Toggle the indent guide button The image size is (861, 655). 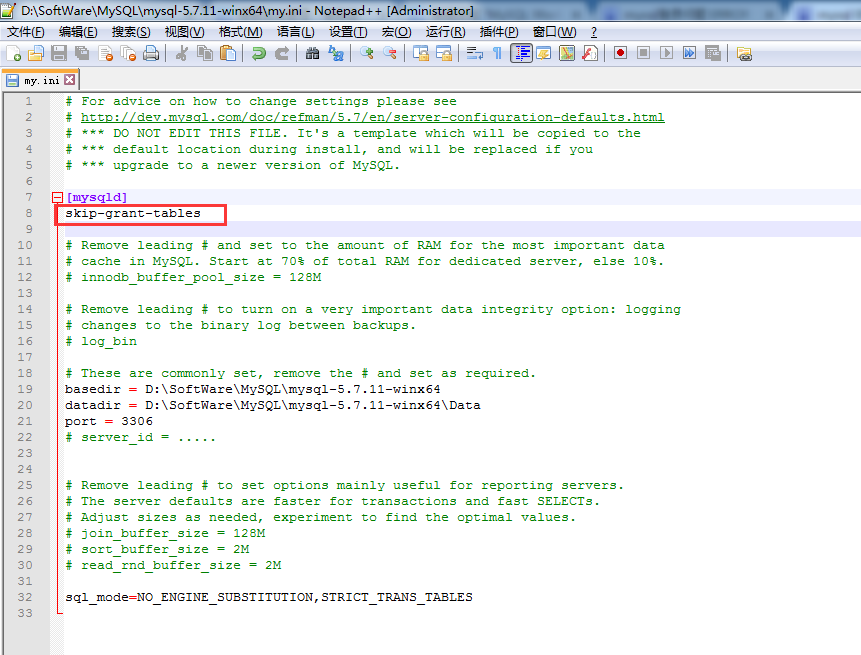pyautogui.click(x=521, y=54)
